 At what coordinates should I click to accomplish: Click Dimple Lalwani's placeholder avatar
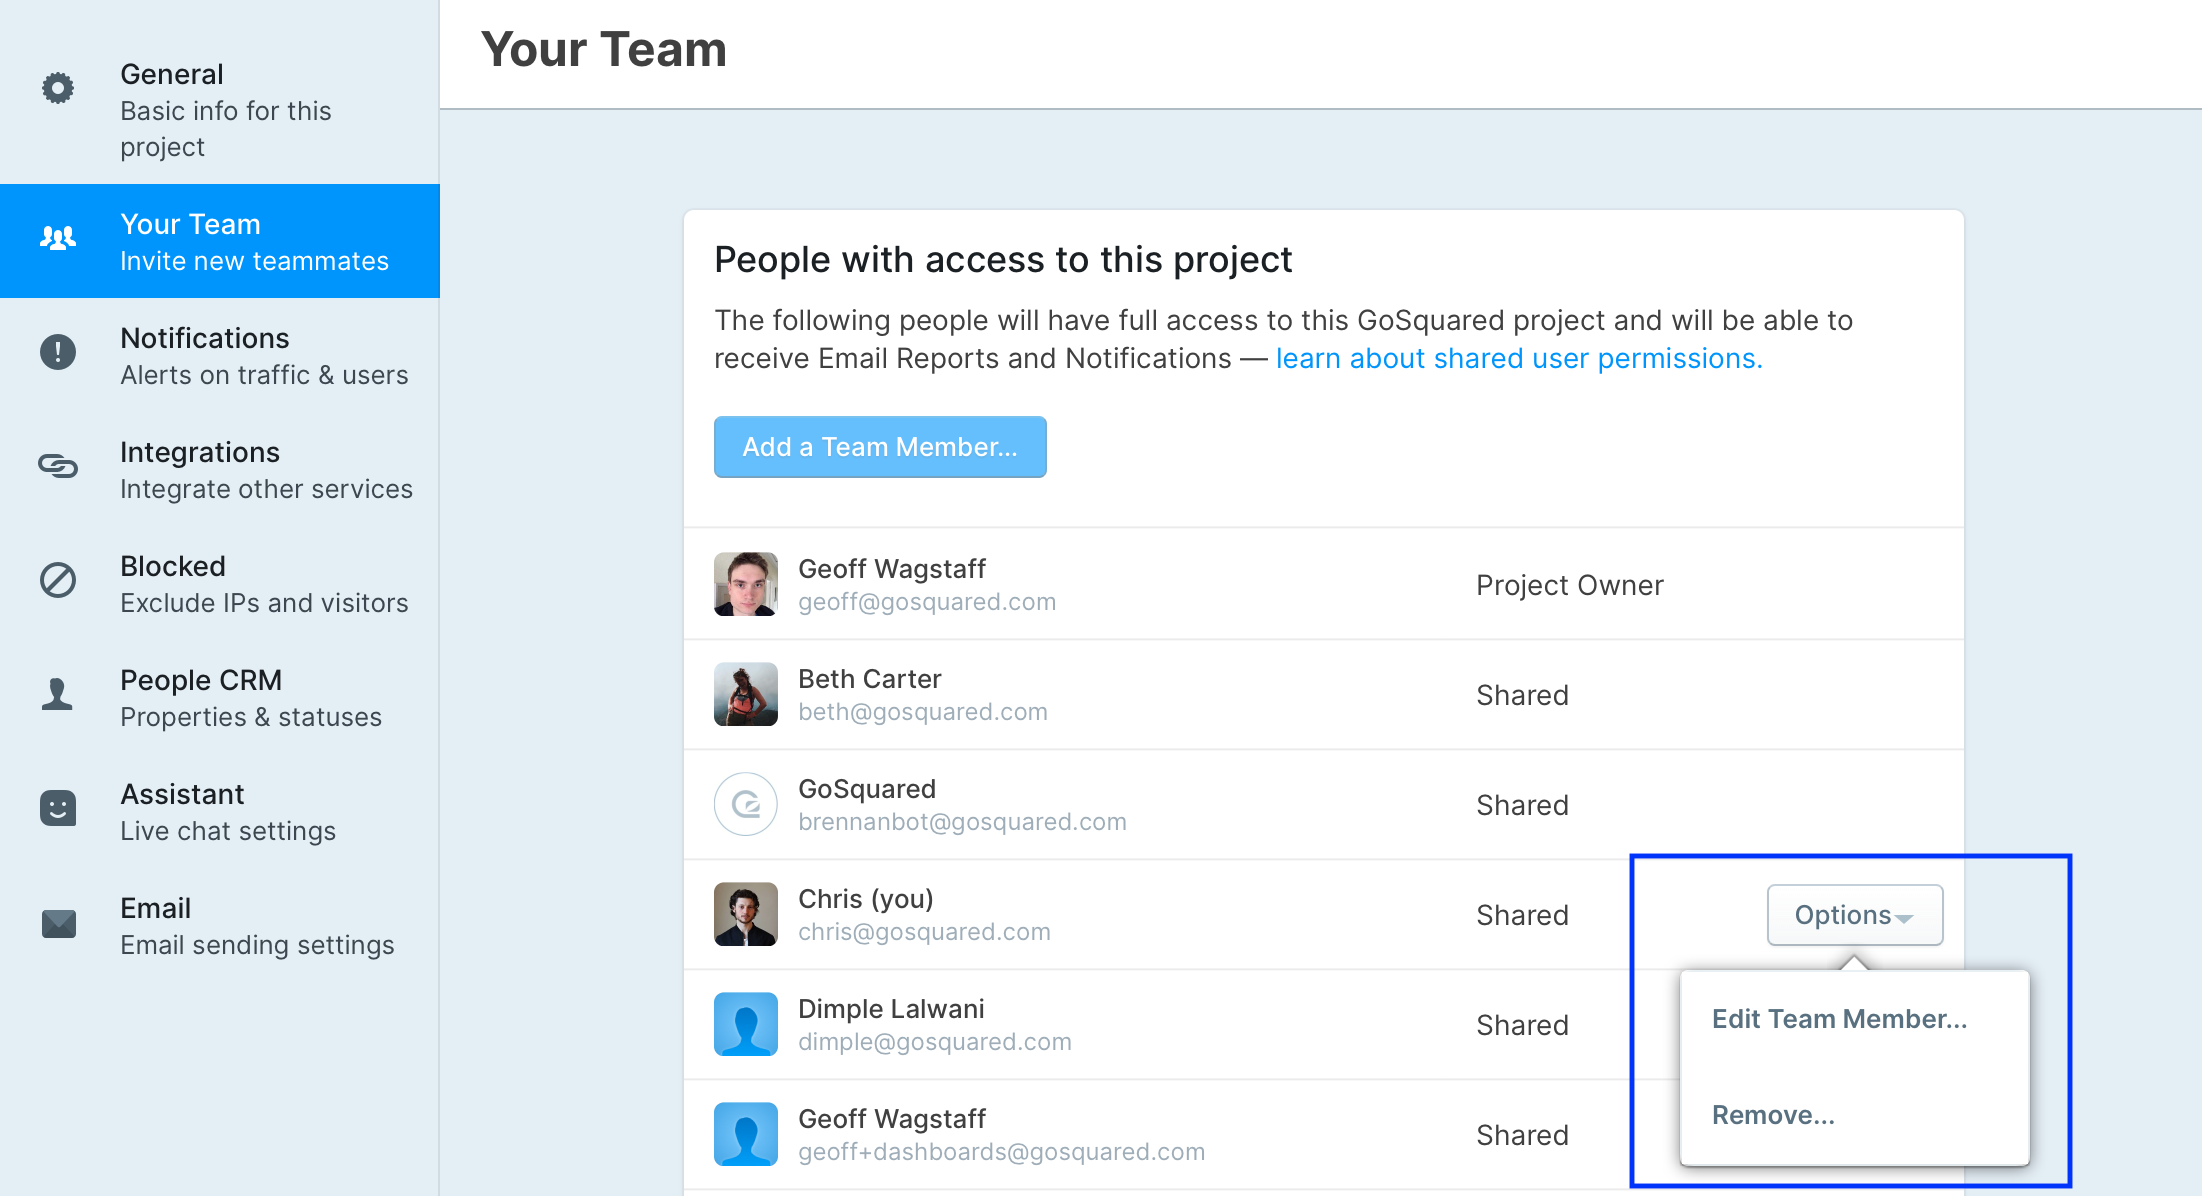[746, 1024]
